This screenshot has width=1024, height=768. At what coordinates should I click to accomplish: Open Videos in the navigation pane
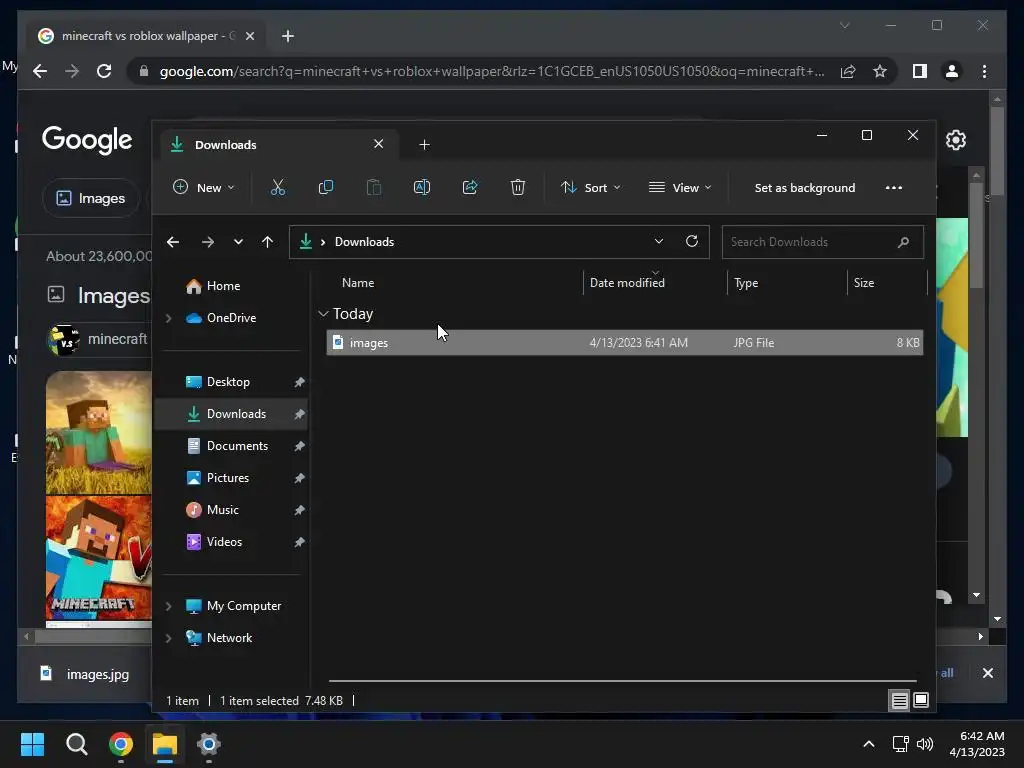(x=224, y=542)
